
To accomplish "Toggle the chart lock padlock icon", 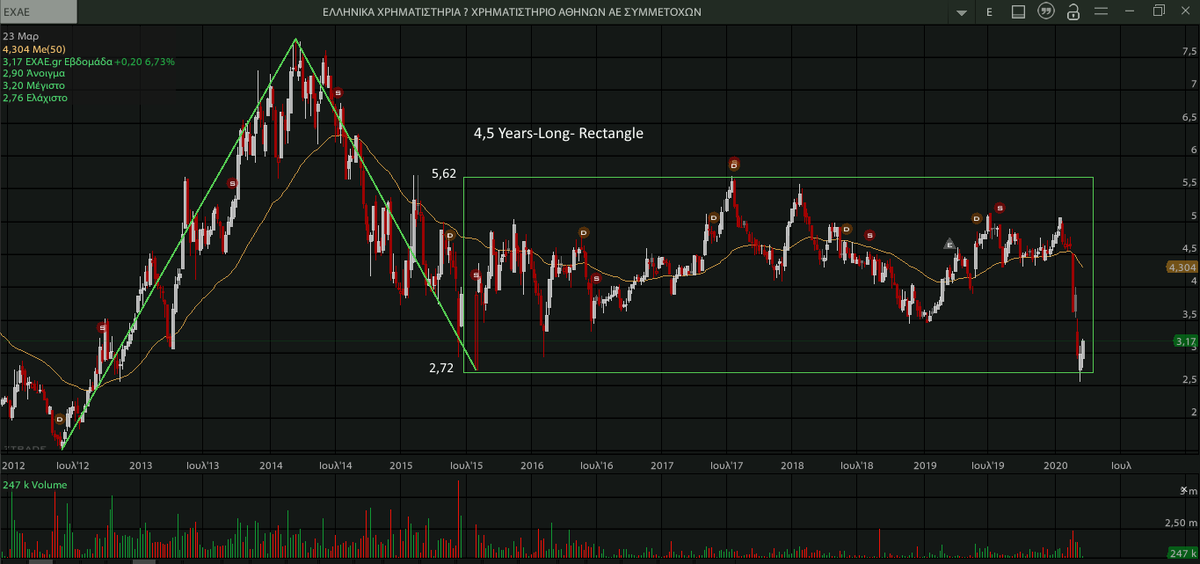I will (x=1072, y=12).
